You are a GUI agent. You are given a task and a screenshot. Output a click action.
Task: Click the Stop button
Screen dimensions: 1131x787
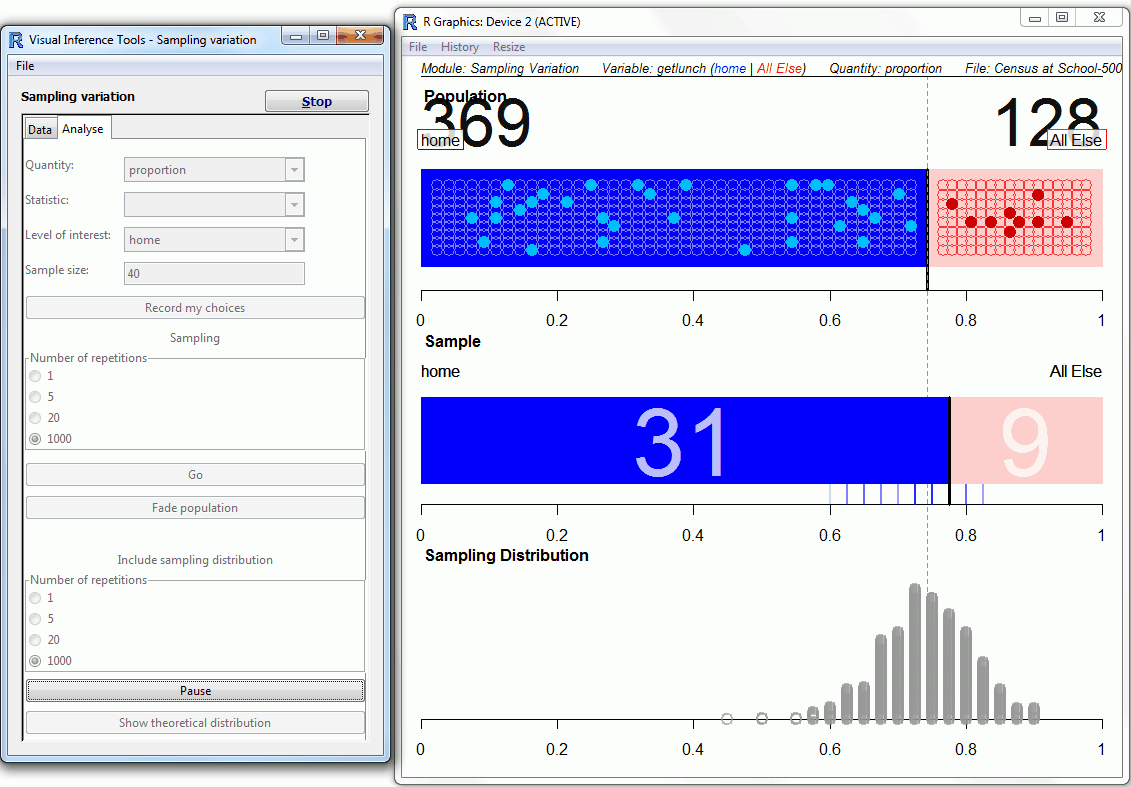tap(316, 102)
